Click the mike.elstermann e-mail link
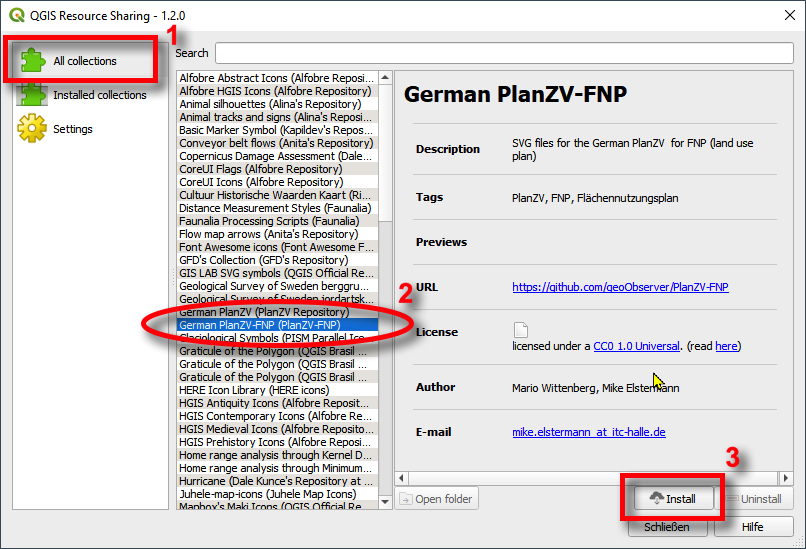Viewport: 806px width, 549px height. (589, 432)
